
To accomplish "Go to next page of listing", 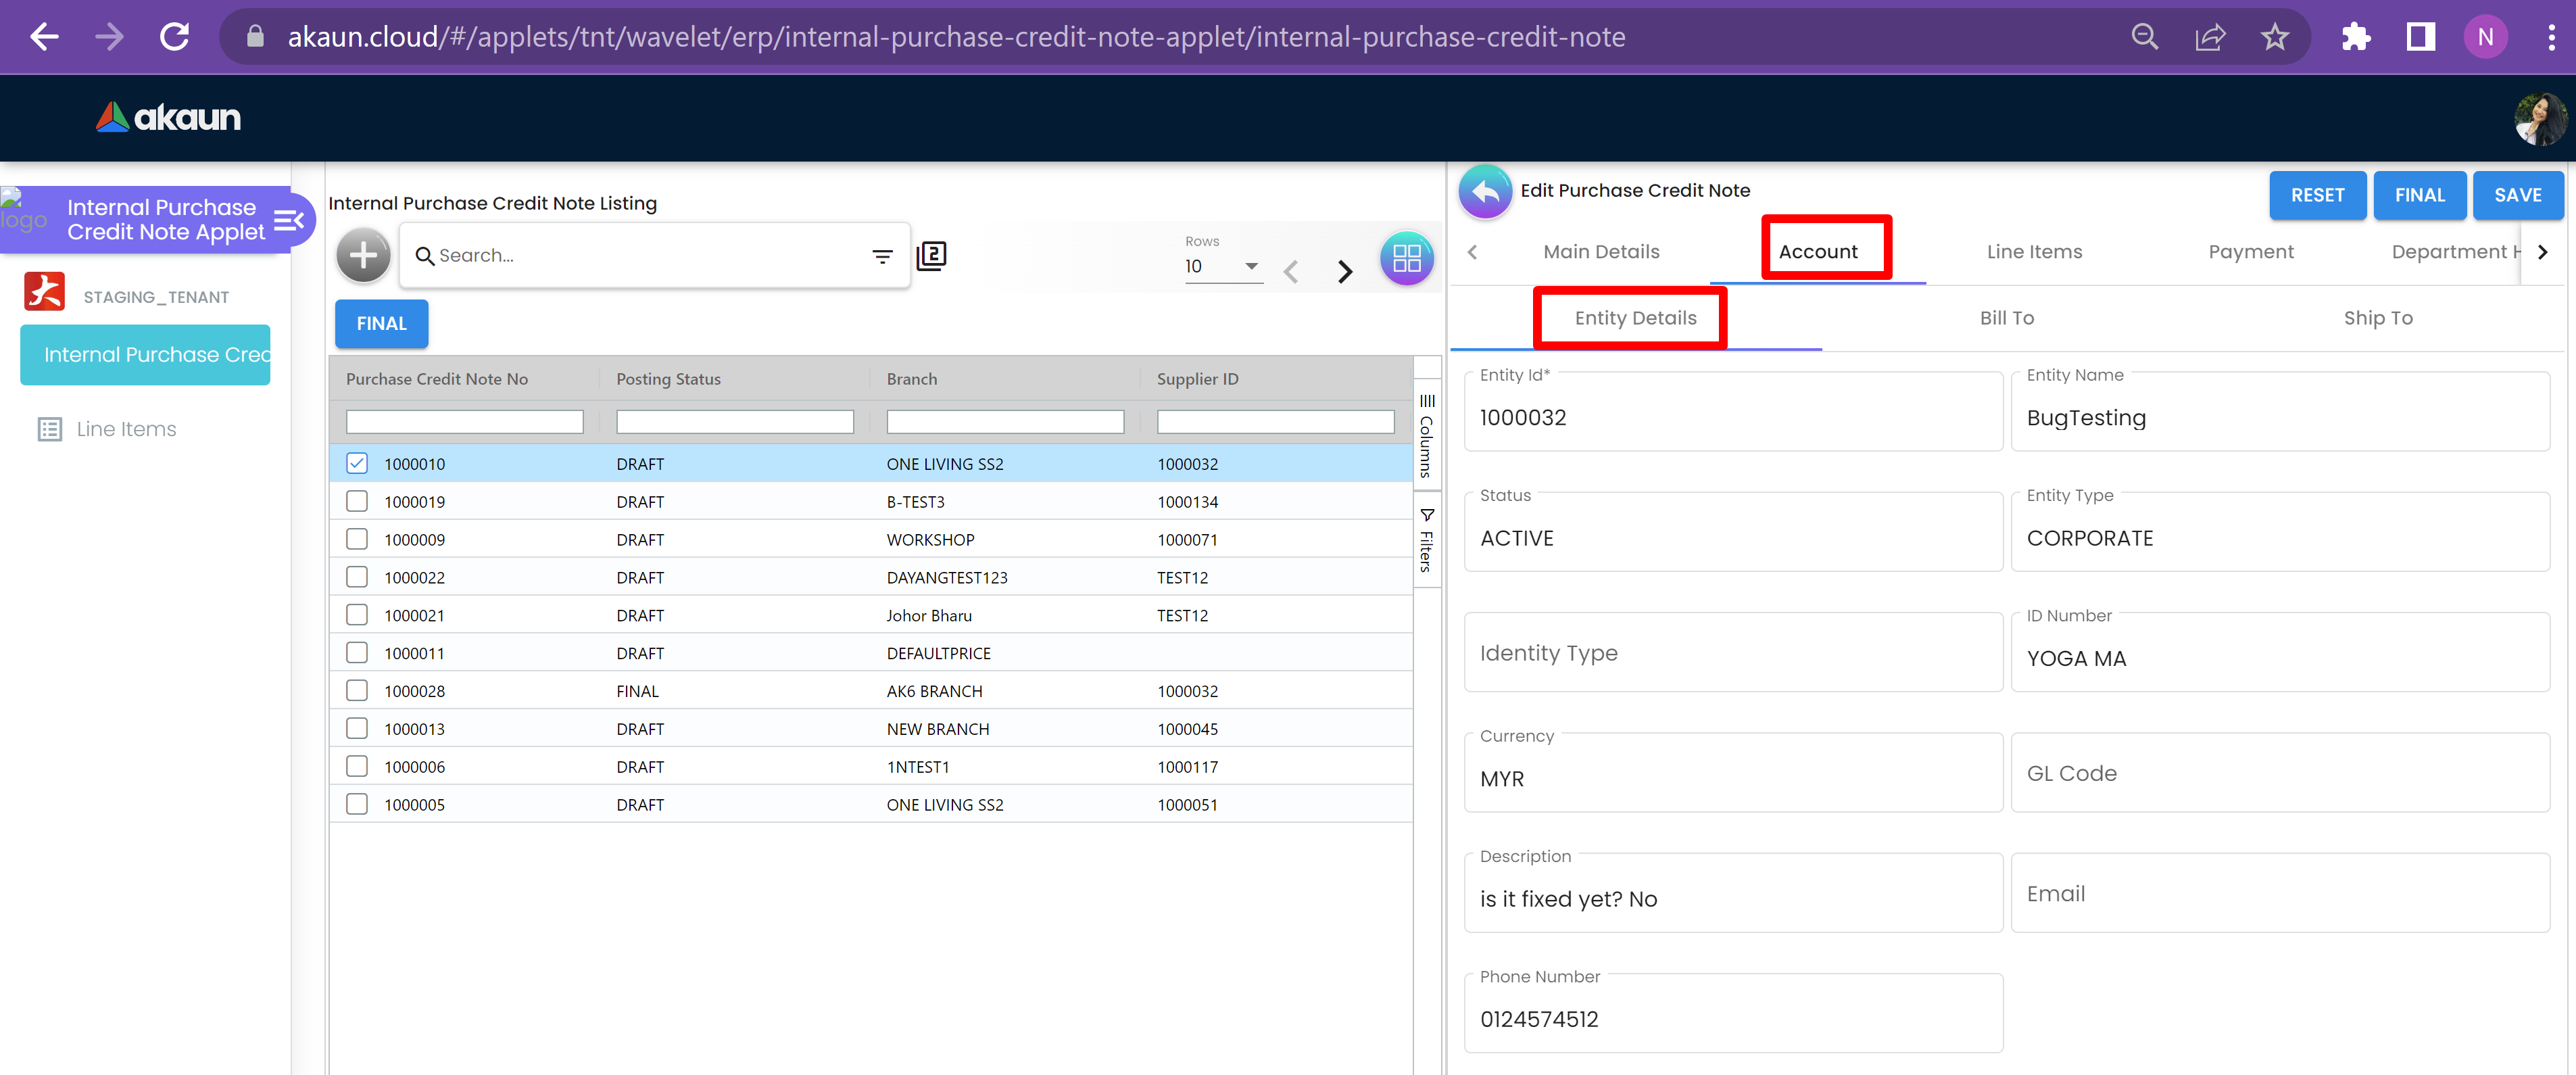I will 1345,271.
